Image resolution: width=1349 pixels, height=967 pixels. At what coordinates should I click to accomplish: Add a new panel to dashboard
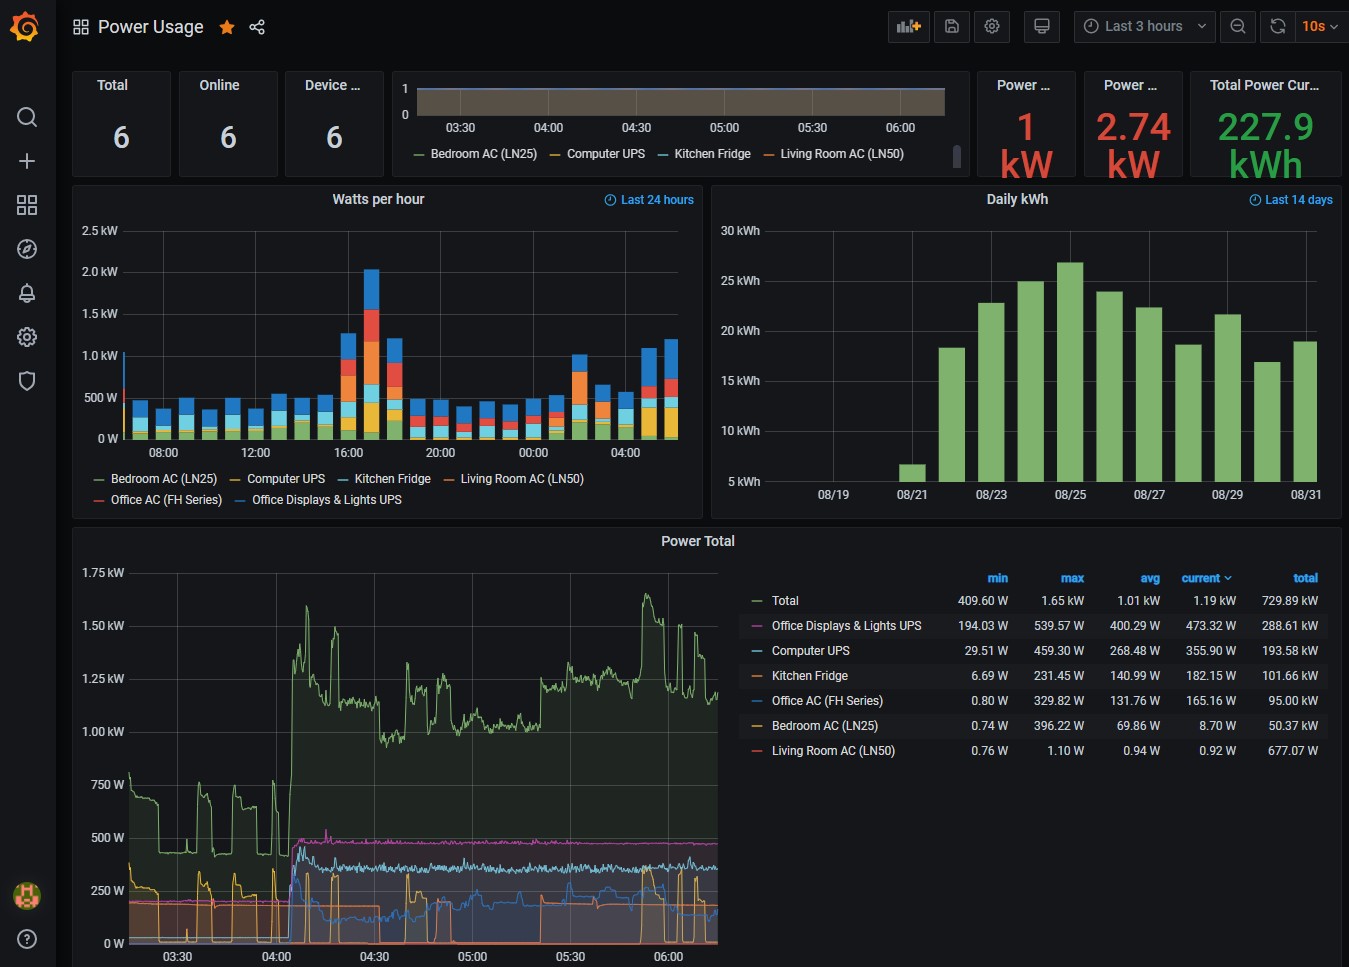click(909, 27)
